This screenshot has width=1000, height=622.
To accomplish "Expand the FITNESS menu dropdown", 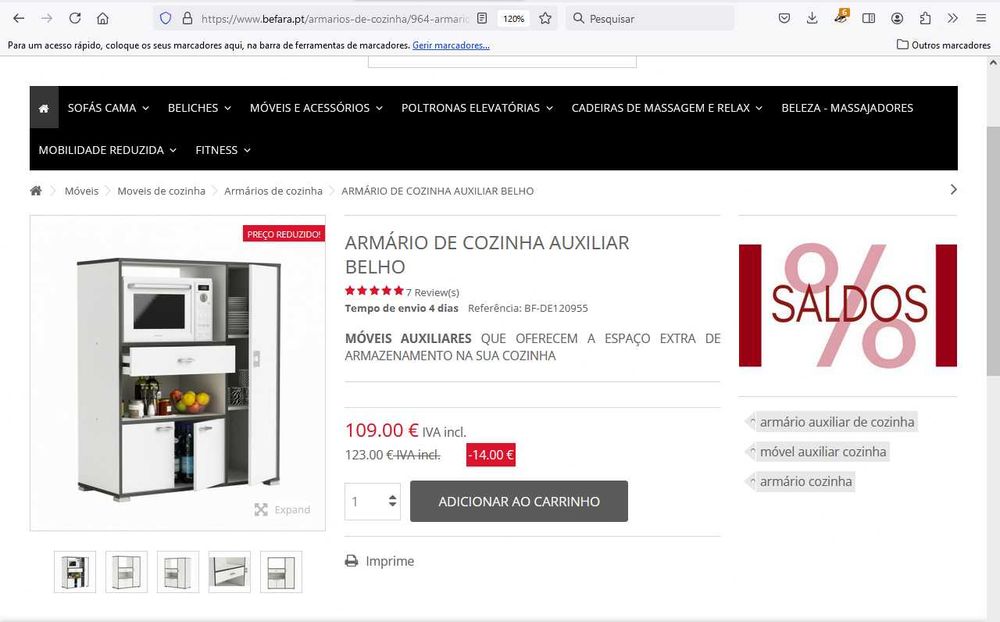I will 223,150.
